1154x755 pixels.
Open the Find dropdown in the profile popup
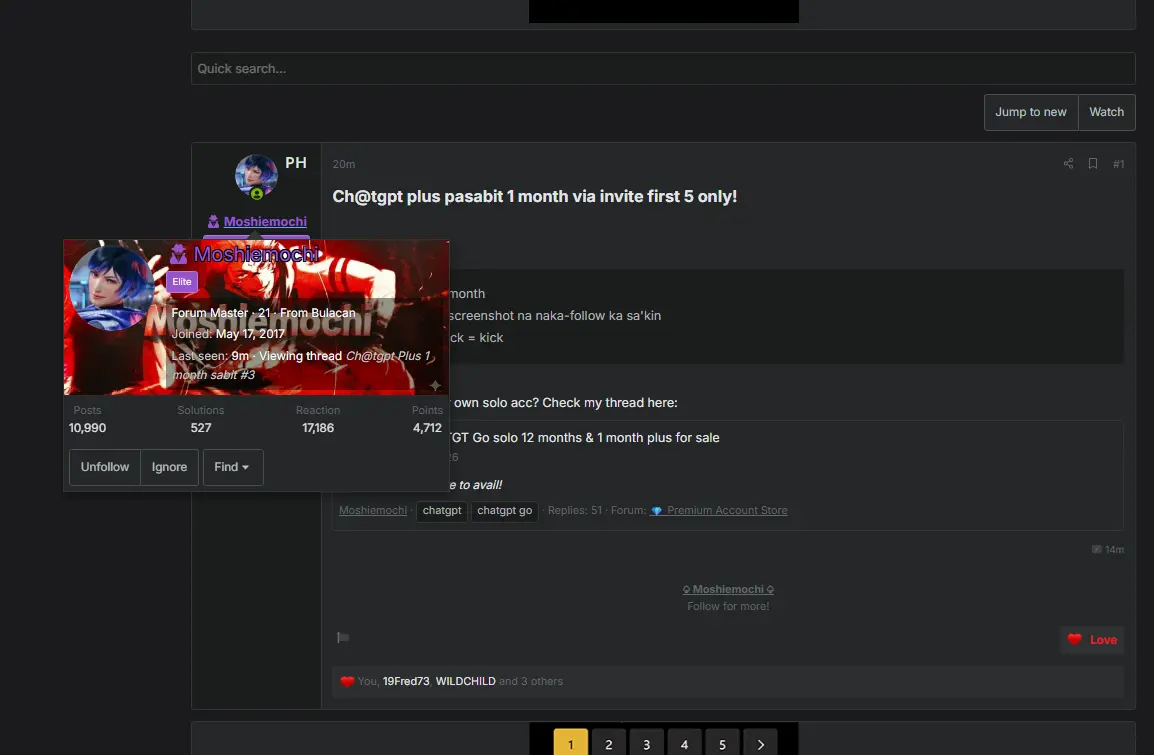[x=233, y=467]
